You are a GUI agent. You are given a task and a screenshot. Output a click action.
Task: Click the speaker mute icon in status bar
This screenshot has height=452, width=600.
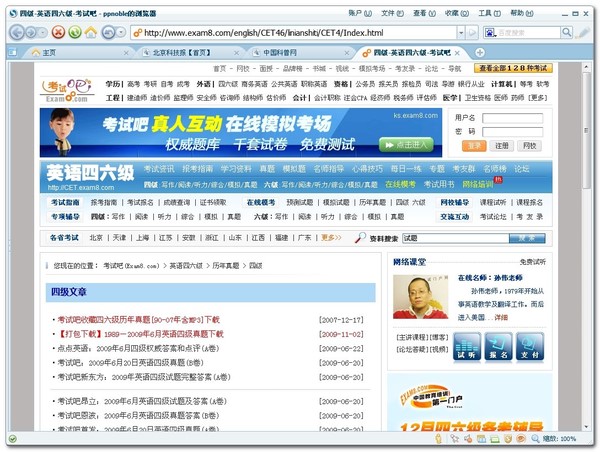tap(468, 439)
